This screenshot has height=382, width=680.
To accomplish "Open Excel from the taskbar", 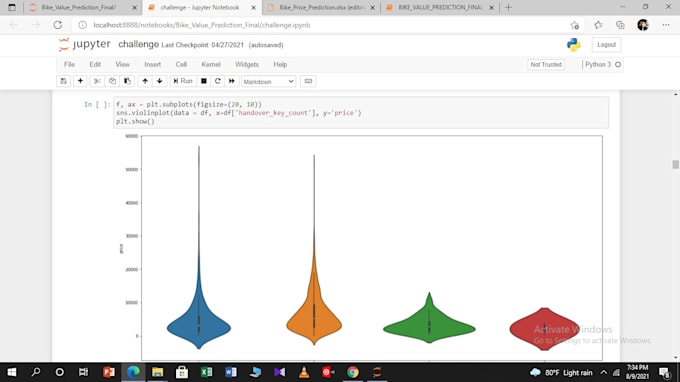I will pos(206,372).
